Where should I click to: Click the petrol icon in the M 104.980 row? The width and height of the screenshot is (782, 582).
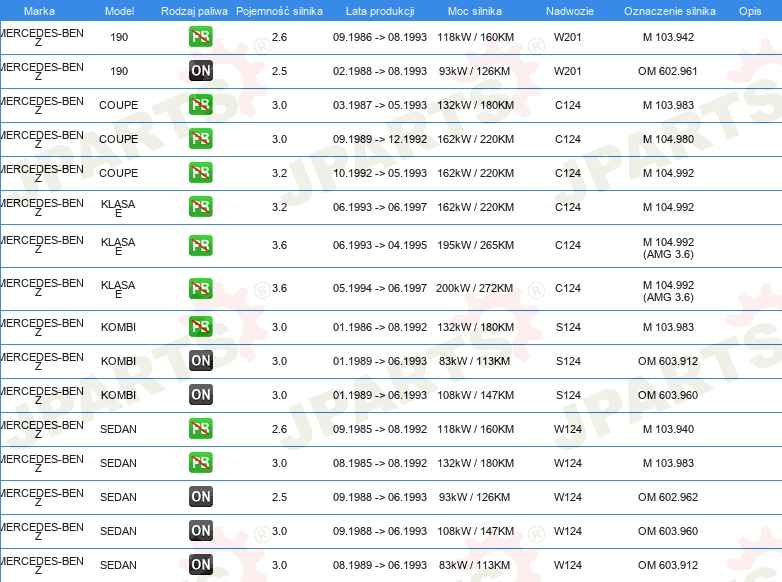(201, 139)
